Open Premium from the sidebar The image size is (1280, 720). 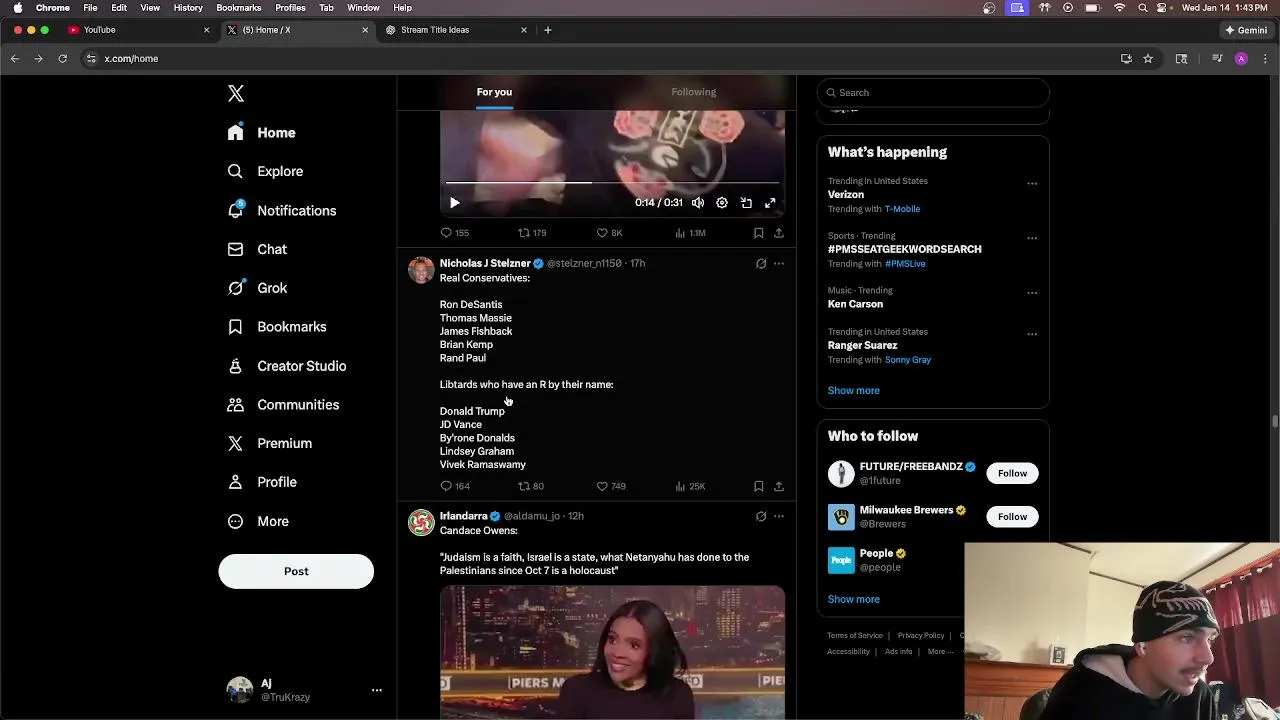click(270, 443)
